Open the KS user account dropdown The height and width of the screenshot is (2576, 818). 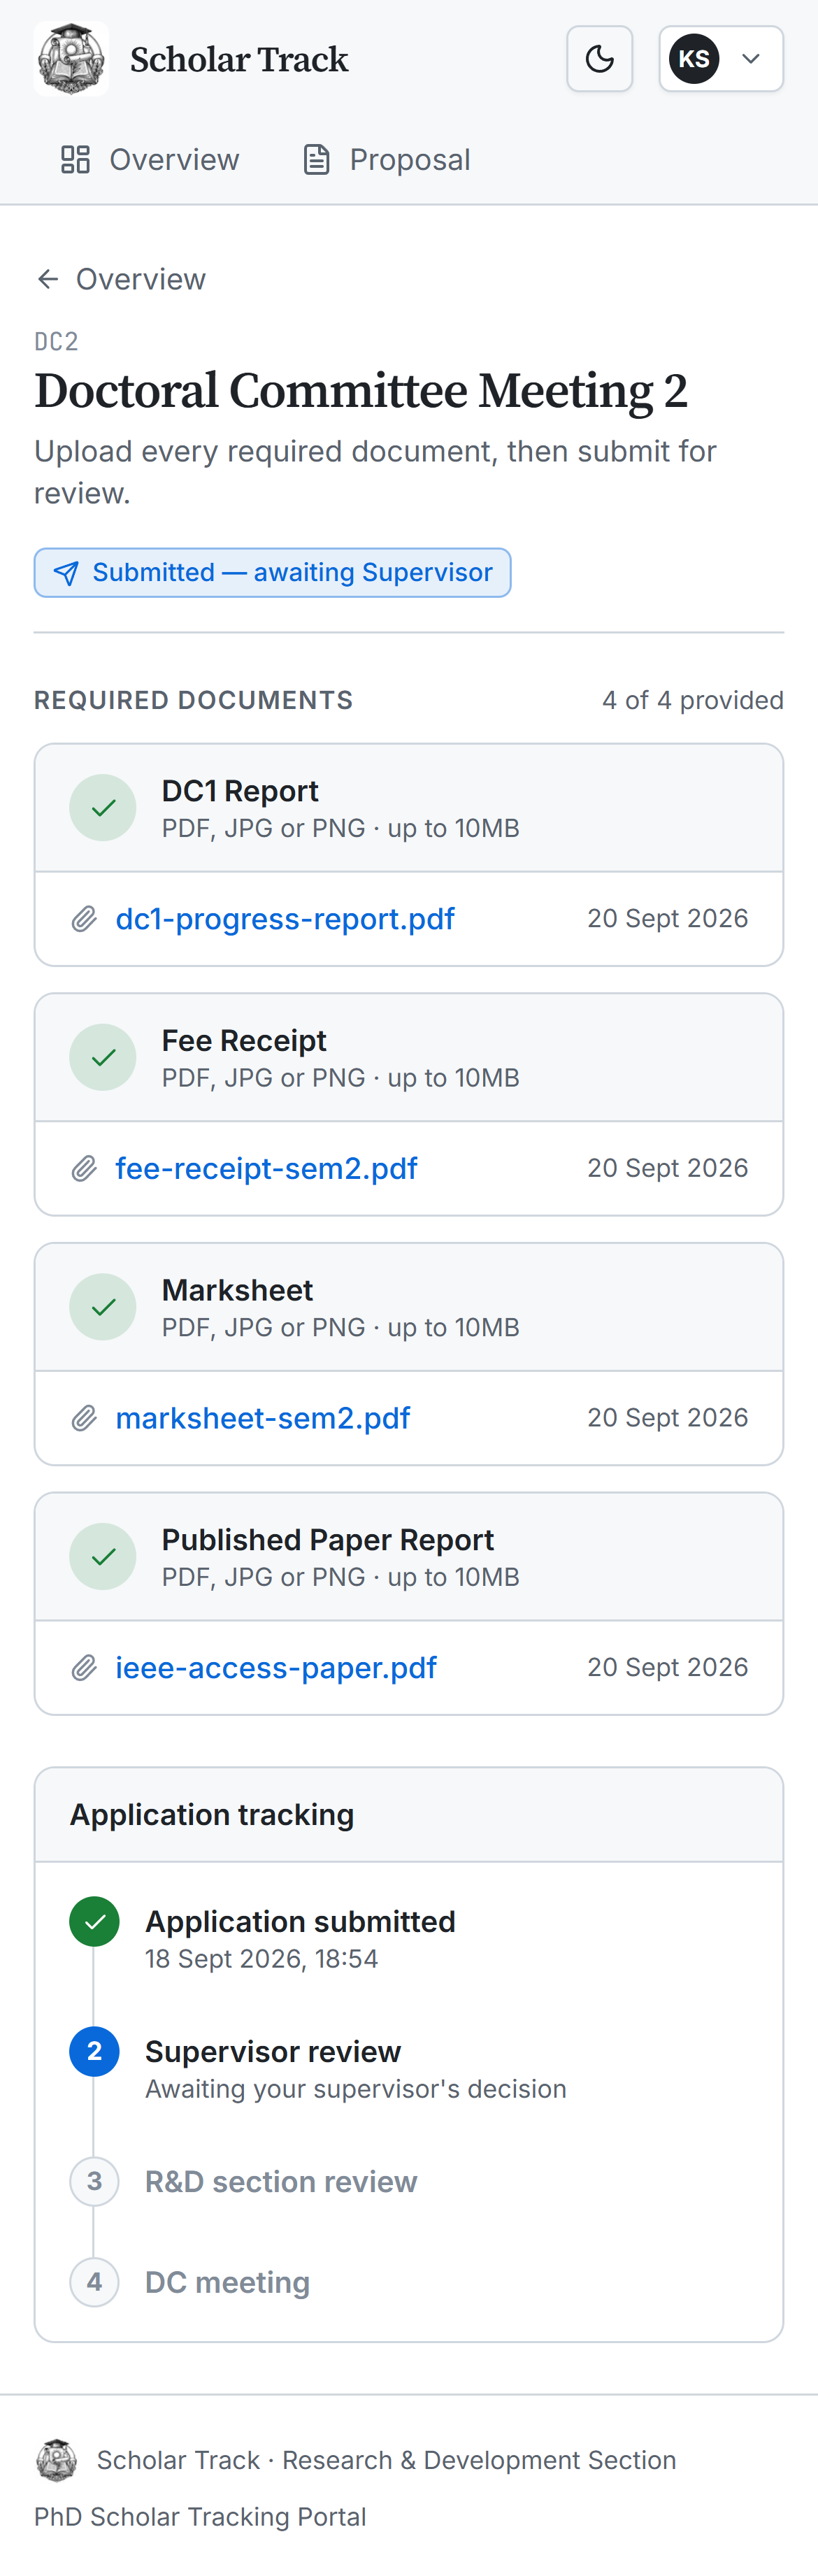point(721,59)
